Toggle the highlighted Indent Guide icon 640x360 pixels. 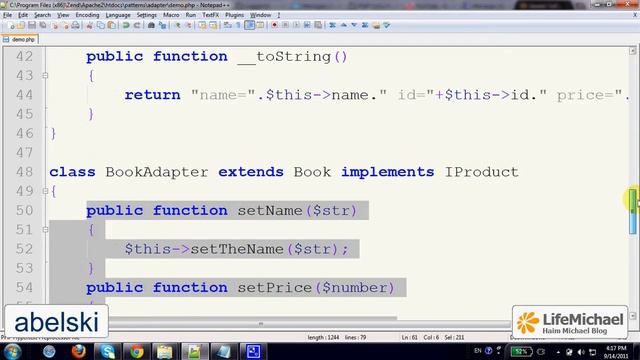(x=249, y=25)
